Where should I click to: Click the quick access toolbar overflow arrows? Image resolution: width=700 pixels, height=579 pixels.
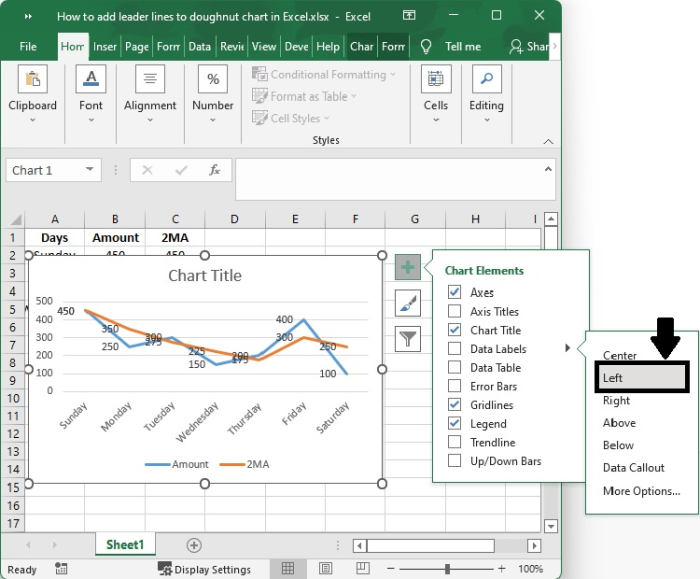pyautogui.click(x=28, y=17)
